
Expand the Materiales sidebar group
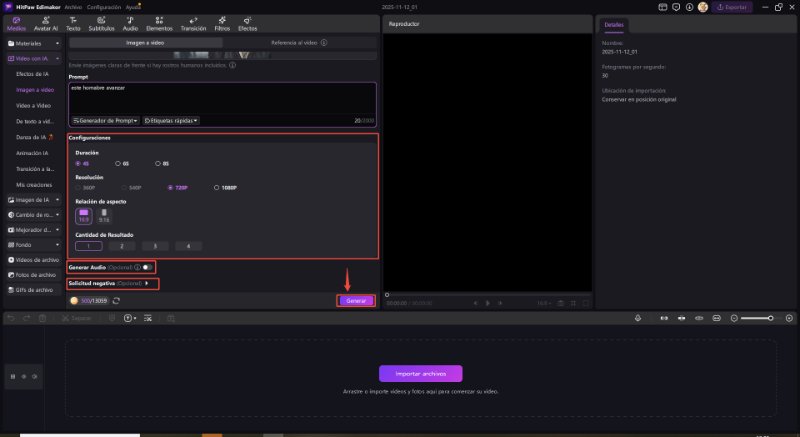click(33, 44)
